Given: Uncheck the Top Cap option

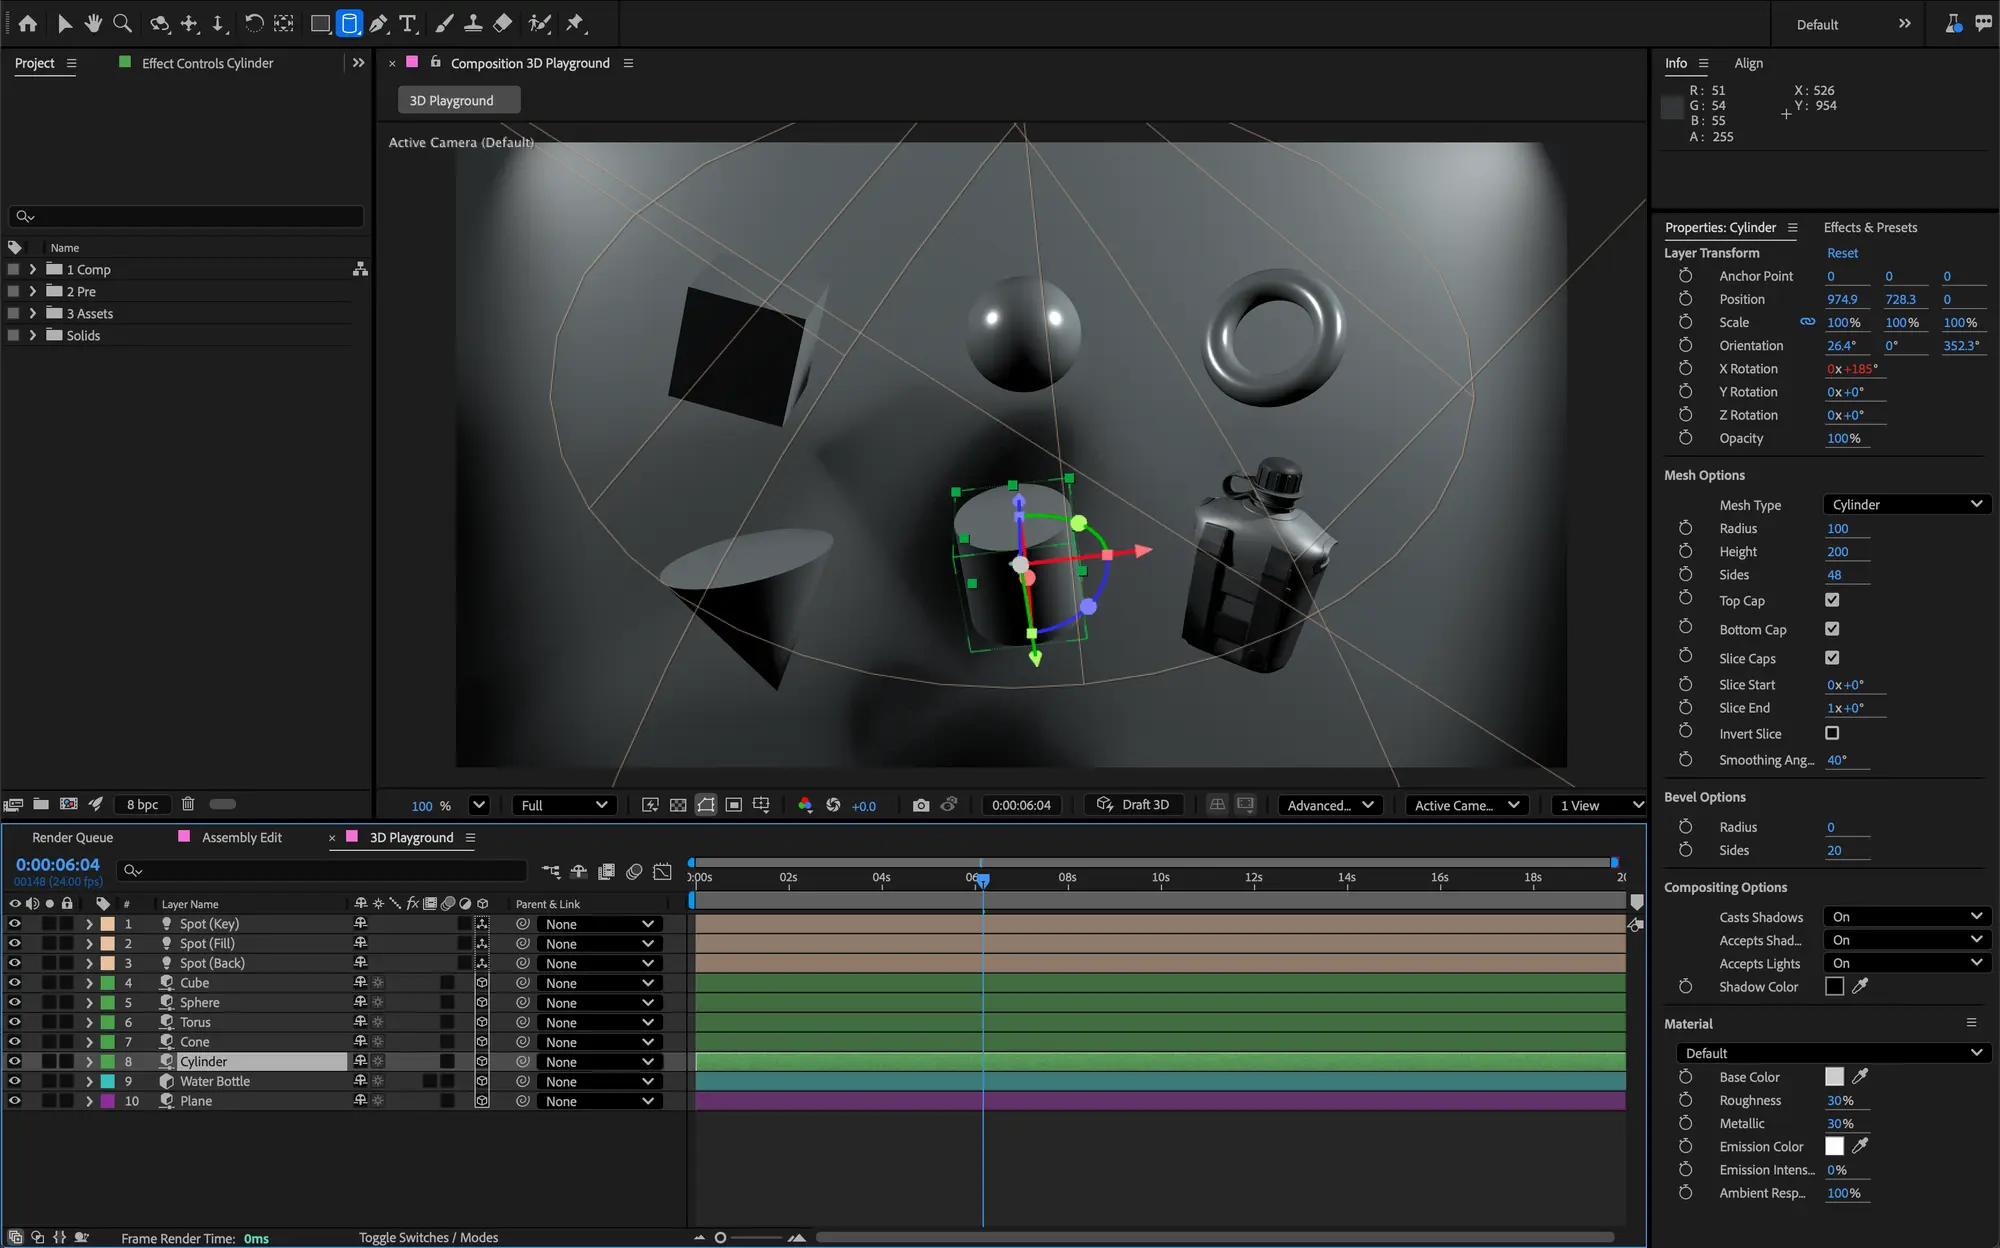Looking at the screenshot, I should pyautogui.click(x=1832, y=600).
